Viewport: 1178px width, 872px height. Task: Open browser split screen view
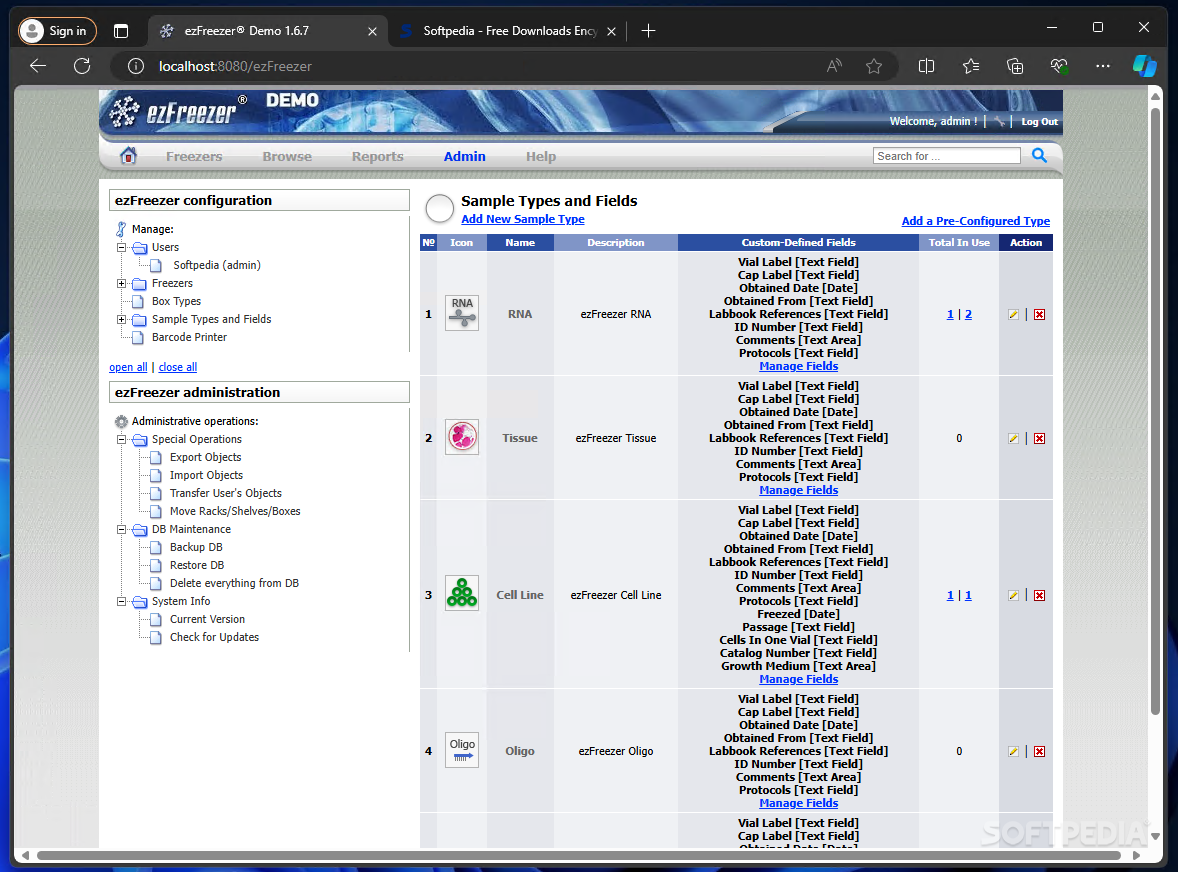click(x=926, y=66)
